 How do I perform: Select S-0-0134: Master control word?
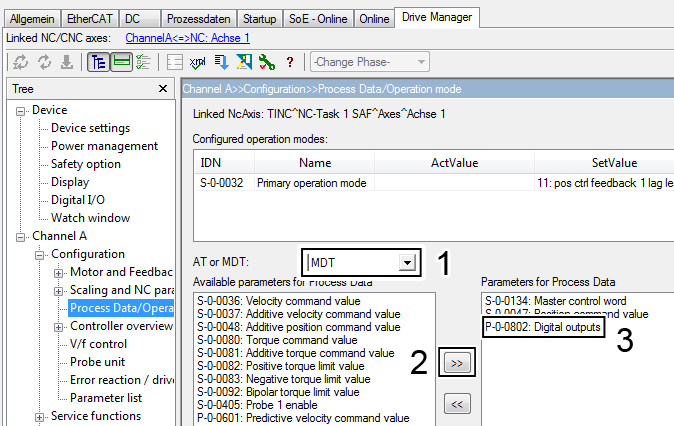tap(555, 301)
